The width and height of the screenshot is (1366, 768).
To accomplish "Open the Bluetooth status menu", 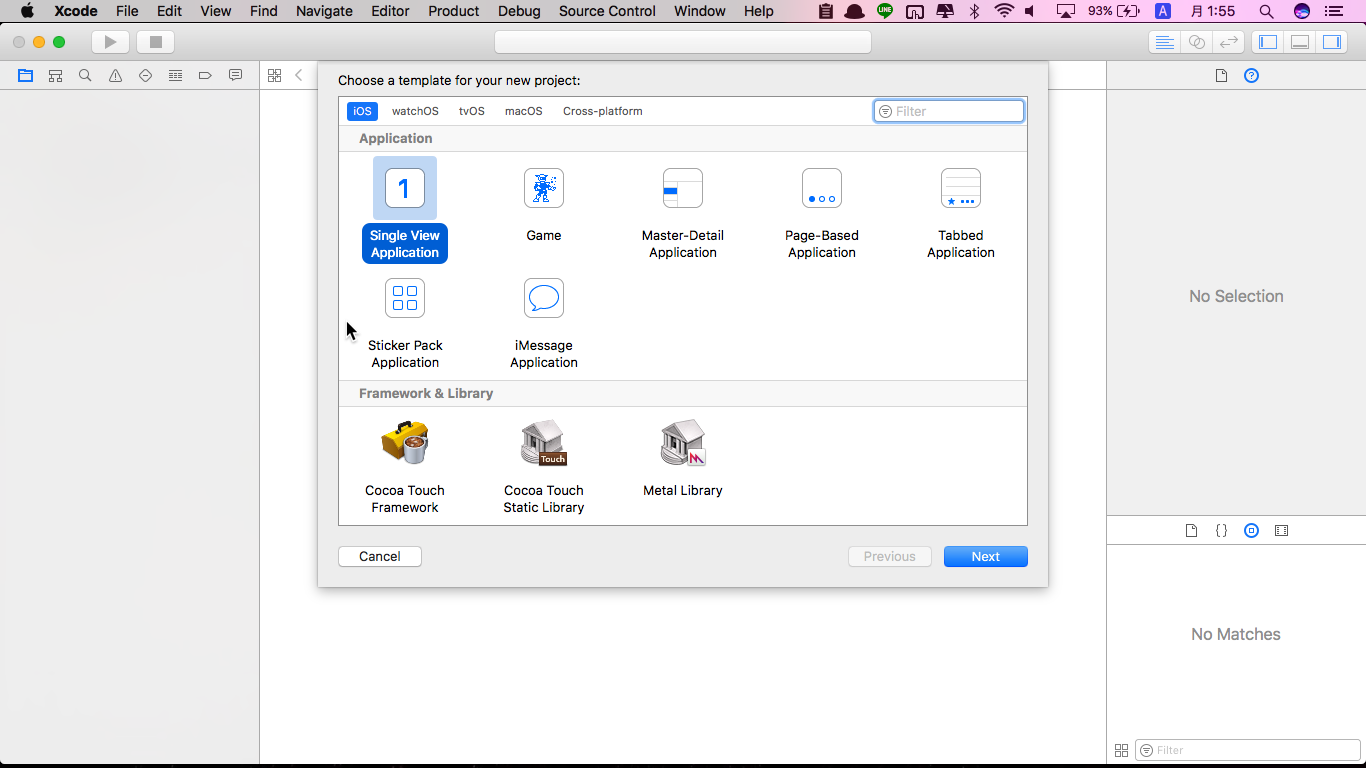I will pyautogui.click(x=974, y=11).
